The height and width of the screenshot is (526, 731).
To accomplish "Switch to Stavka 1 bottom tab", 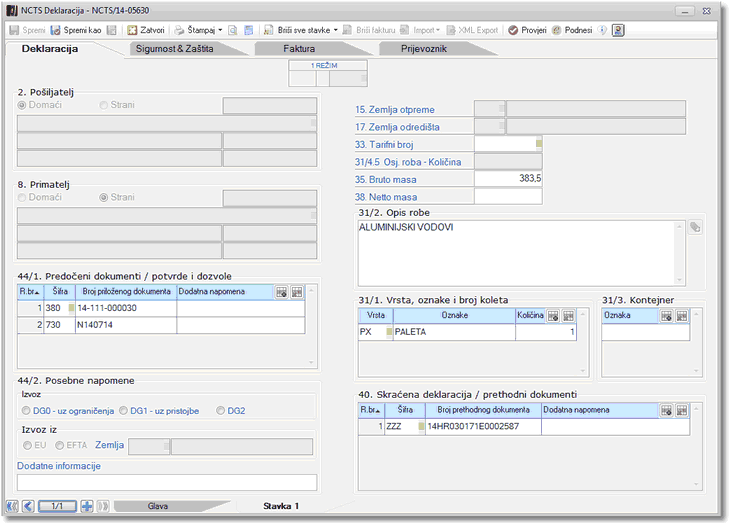I will coord(281,506).
